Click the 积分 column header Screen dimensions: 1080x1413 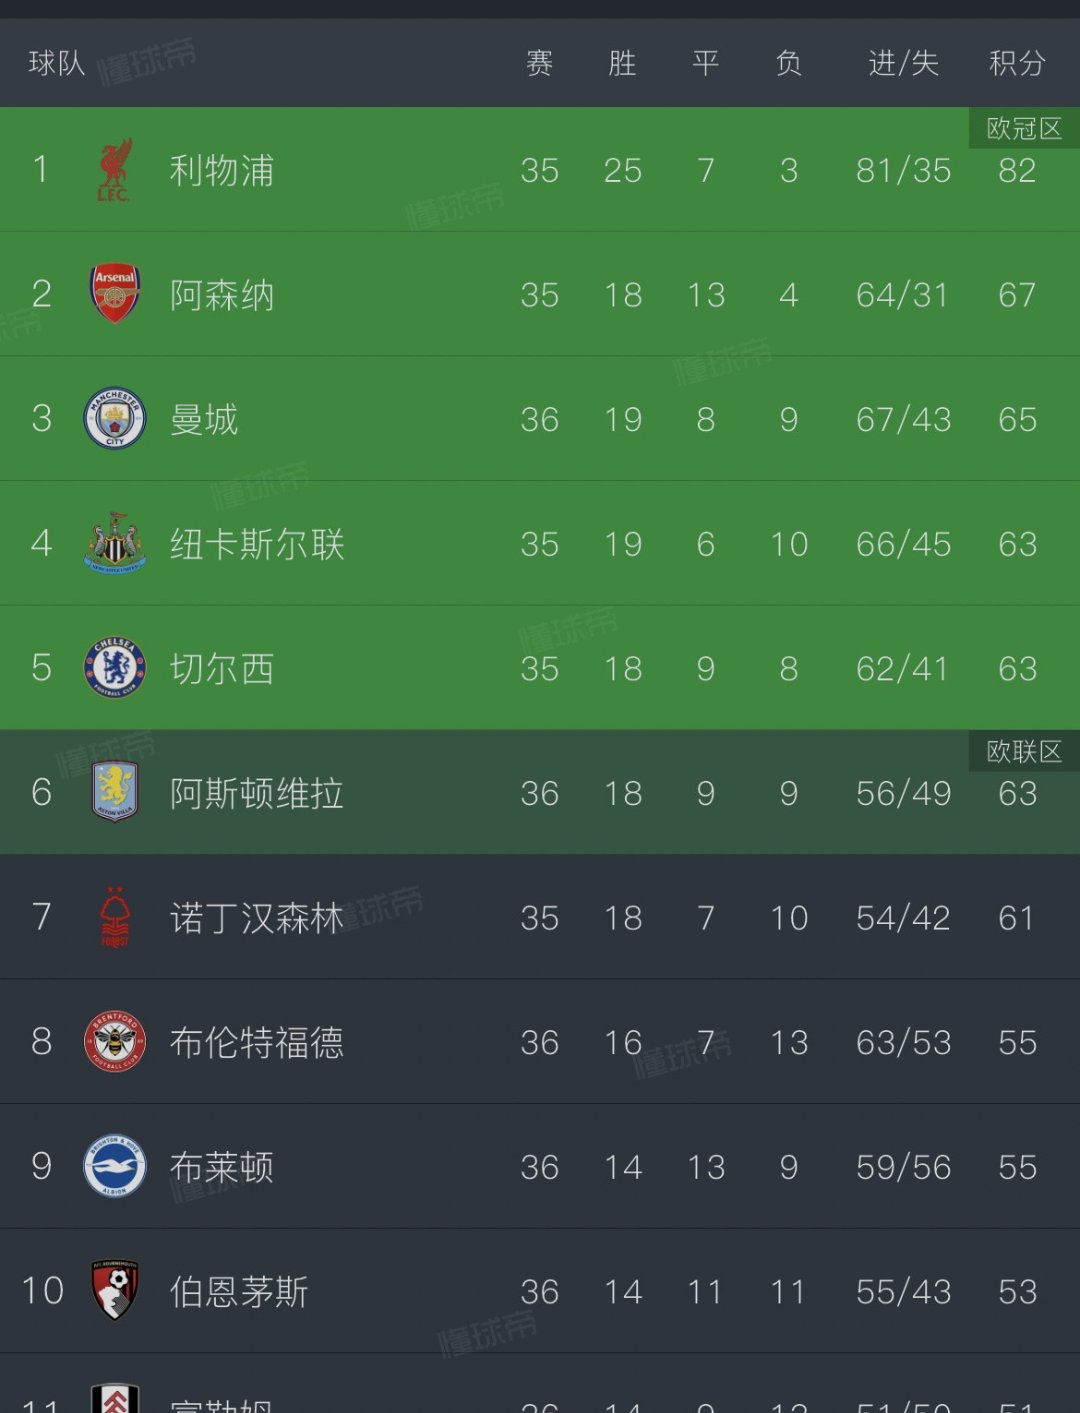(x=1017, y=63)
